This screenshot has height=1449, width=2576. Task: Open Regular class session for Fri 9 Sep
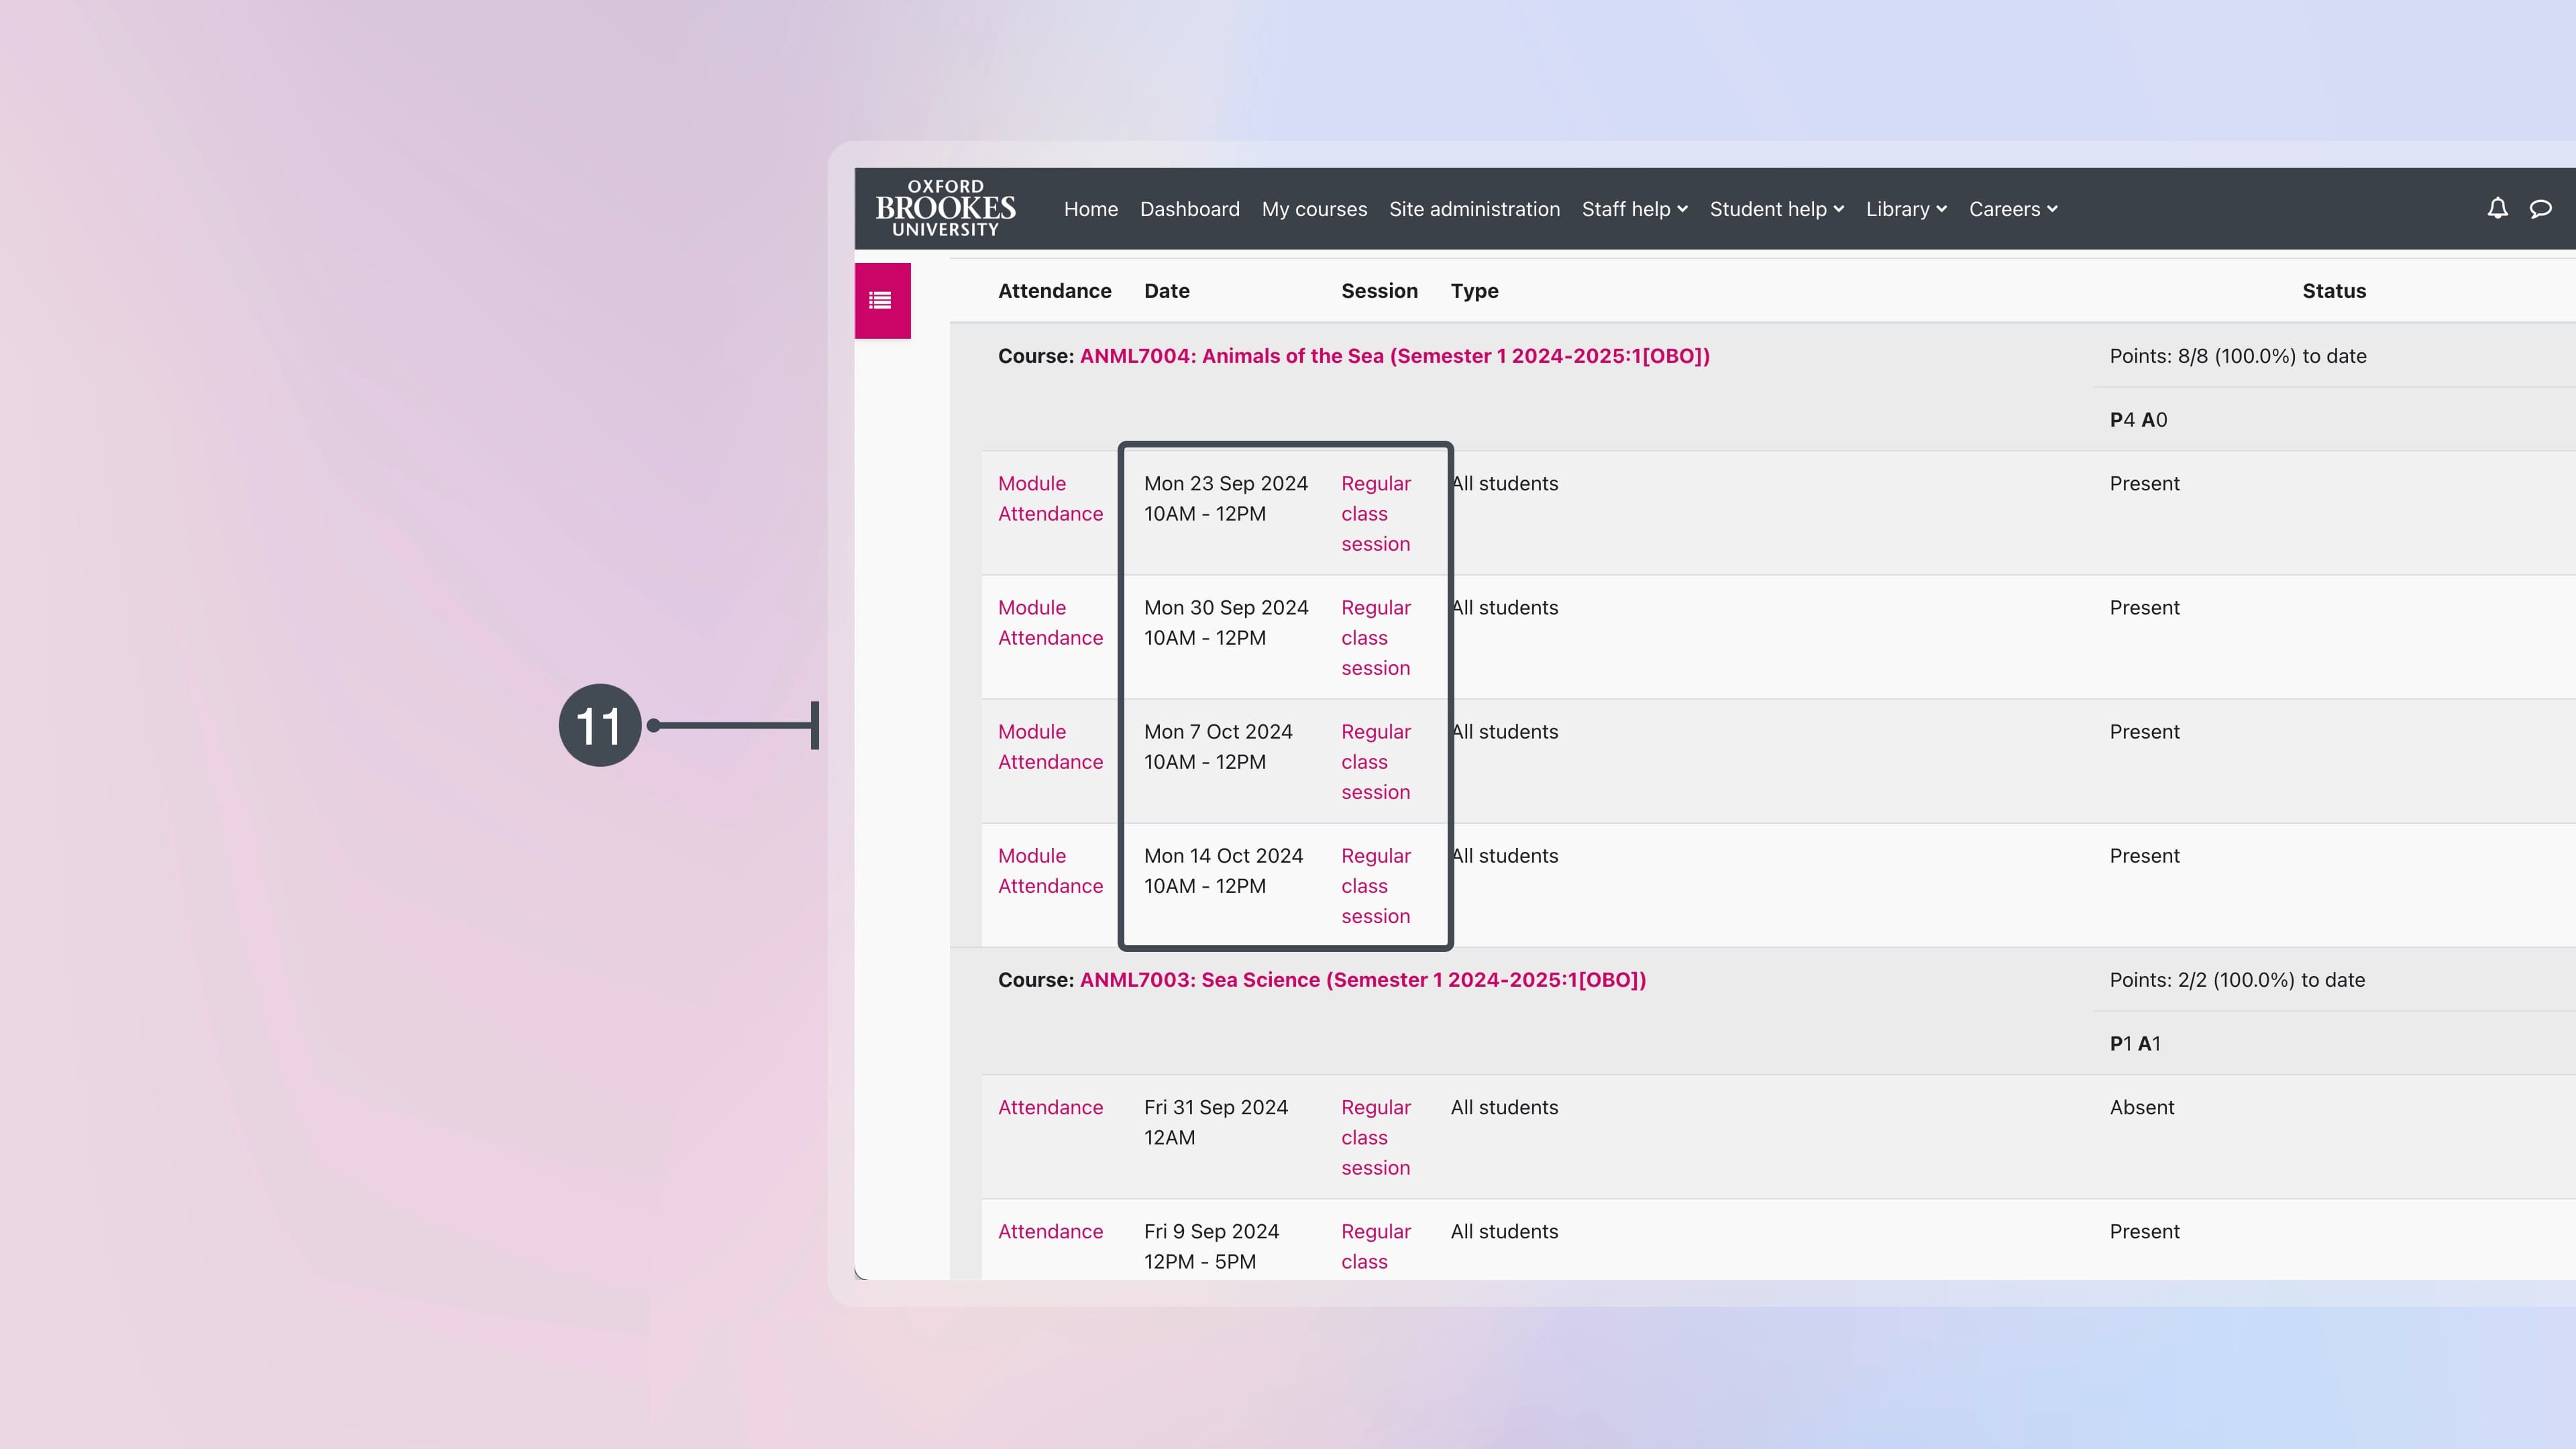pyautogui.click(x=1376, y=1246)
